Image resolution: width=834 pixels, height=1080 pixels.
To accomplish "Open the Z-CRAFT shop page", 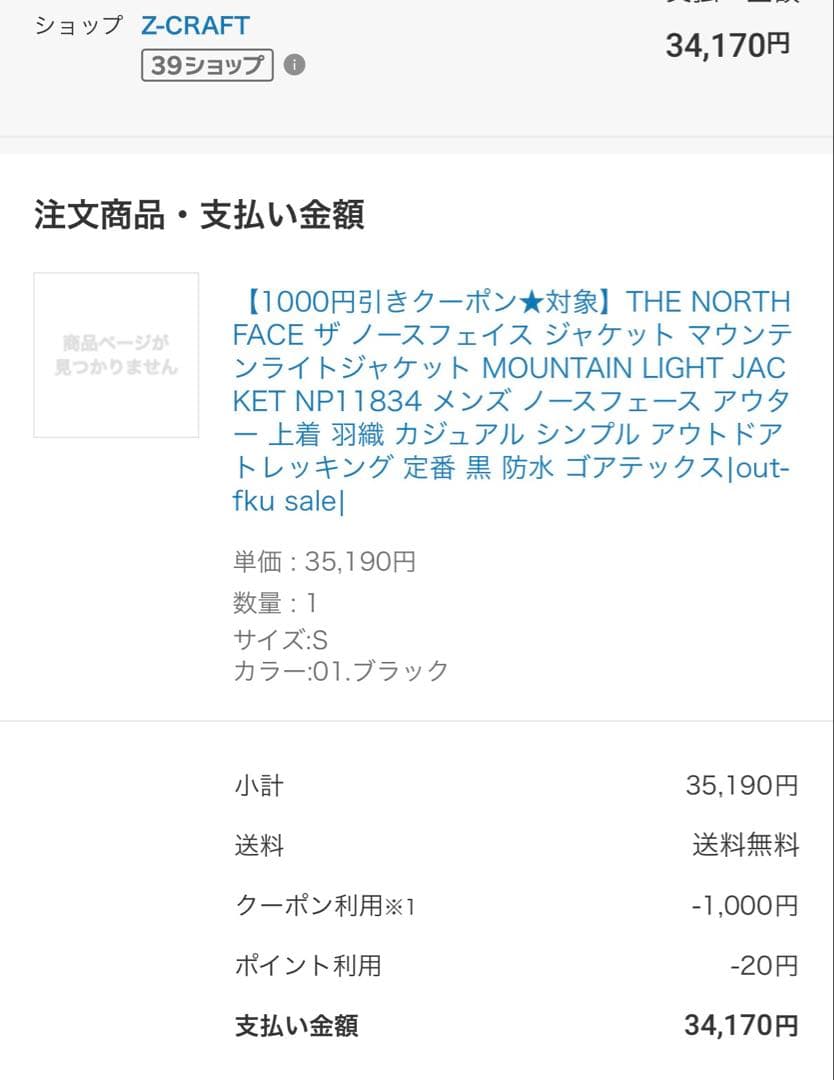I will tap(196, 26).
